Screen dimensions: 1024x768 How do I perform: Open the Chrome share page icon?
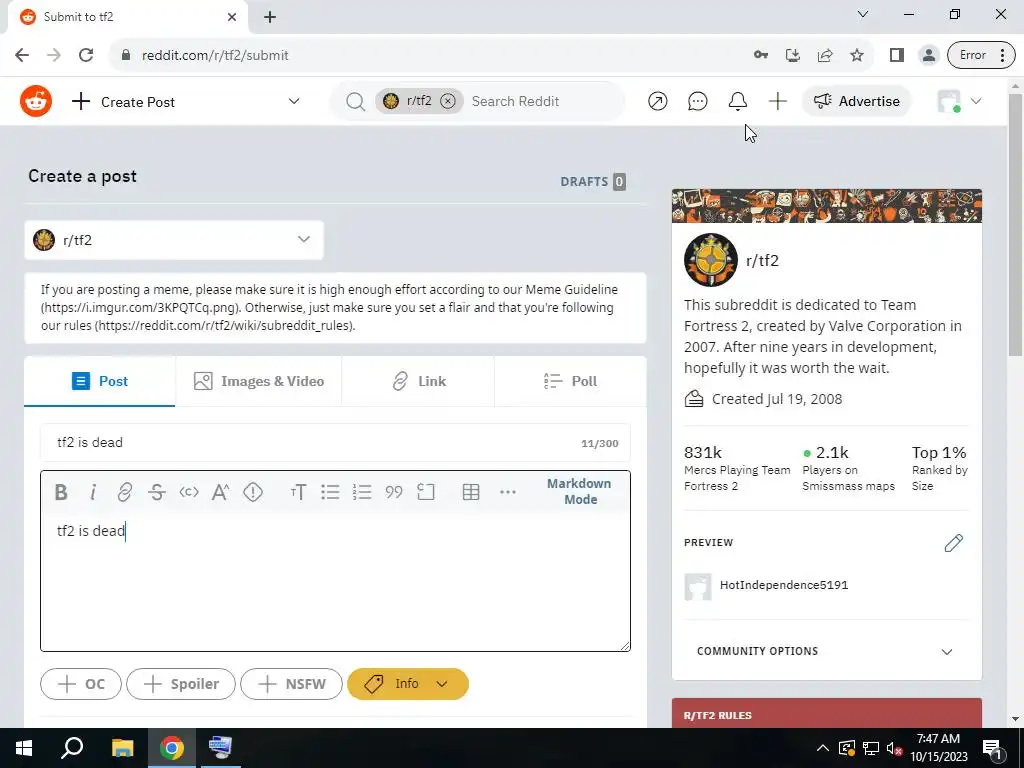click(x=825, y=55)
